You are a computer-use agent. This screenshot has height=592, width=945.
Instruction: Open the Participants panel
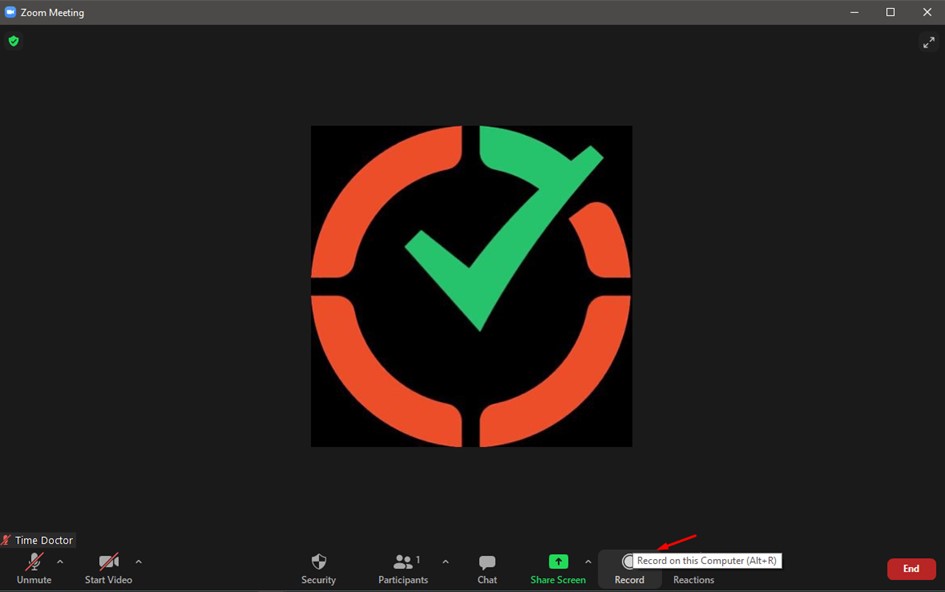coord(403,567)
